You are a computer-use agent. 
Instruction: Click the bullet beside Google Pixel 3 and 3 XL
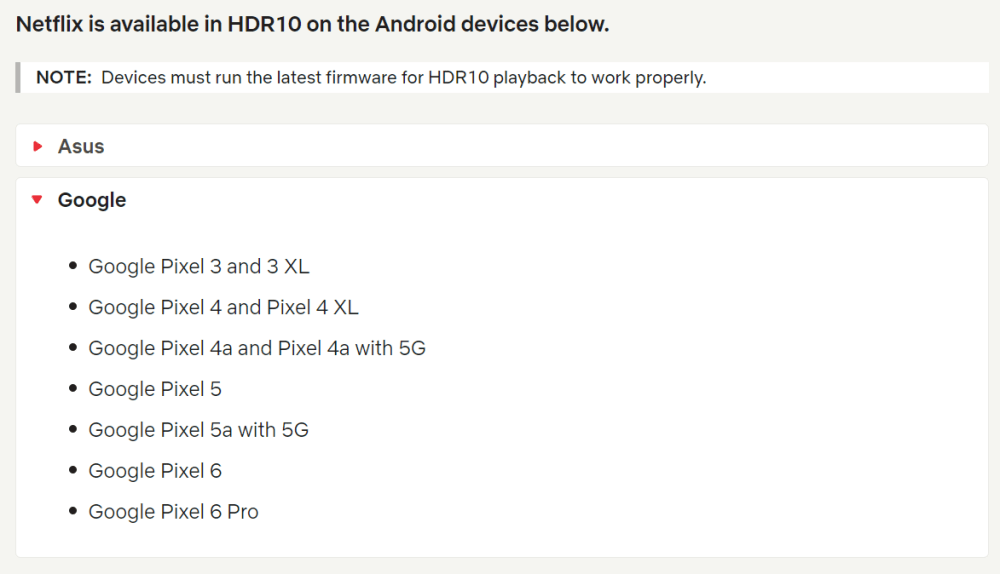tap(73, 267)
